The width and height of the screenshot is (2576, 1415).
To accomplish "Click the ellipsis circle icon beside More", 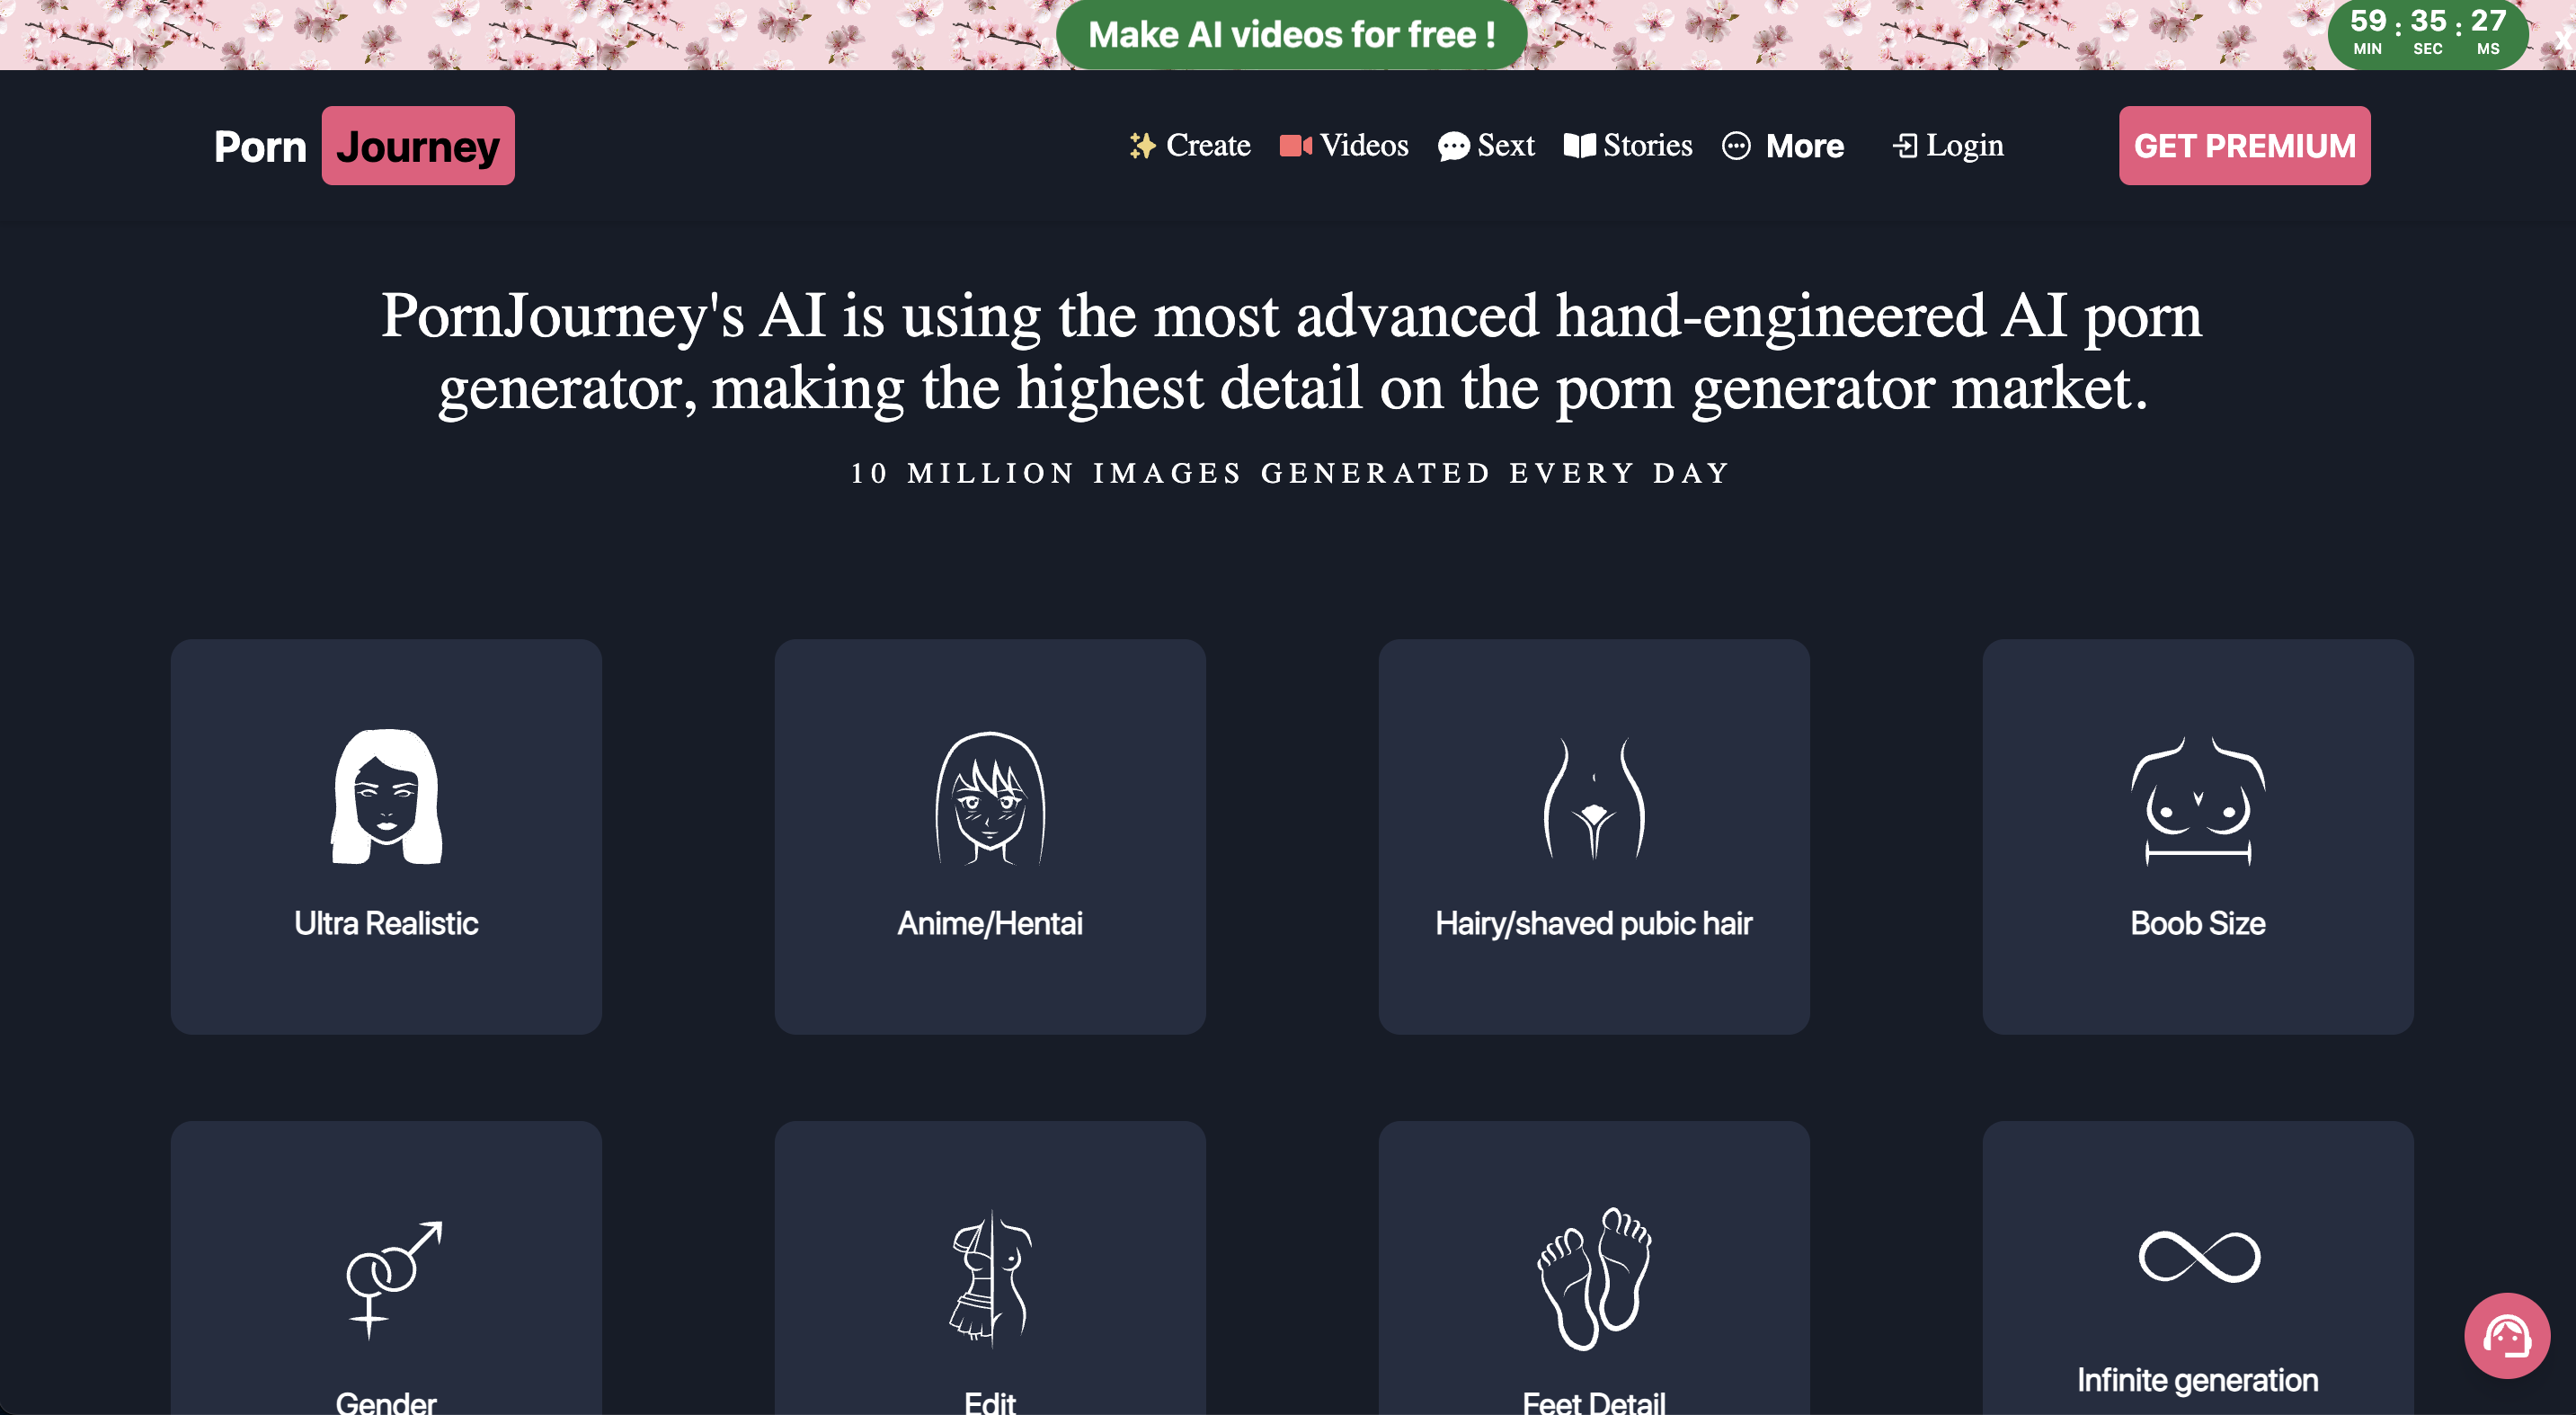I will click(1736, 146).
